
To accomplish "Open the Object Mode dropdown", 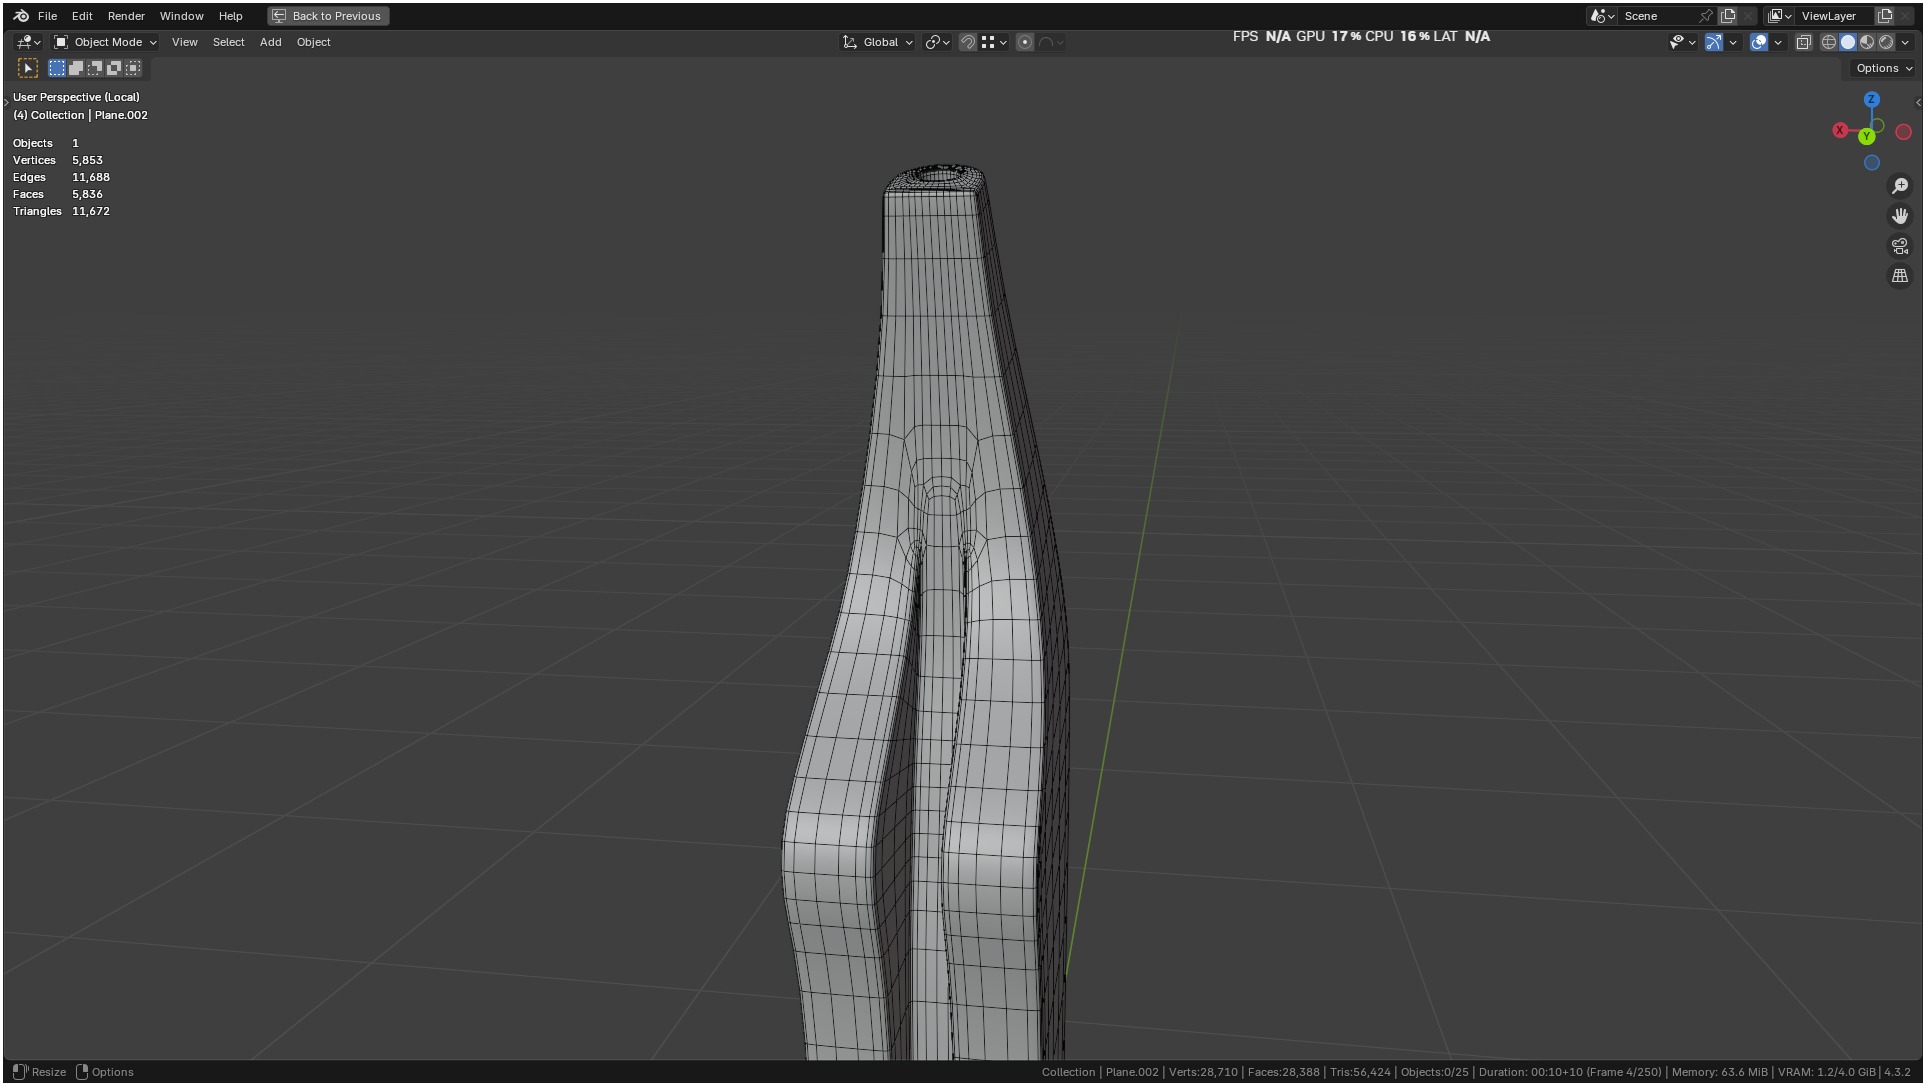I will point(106,42).
